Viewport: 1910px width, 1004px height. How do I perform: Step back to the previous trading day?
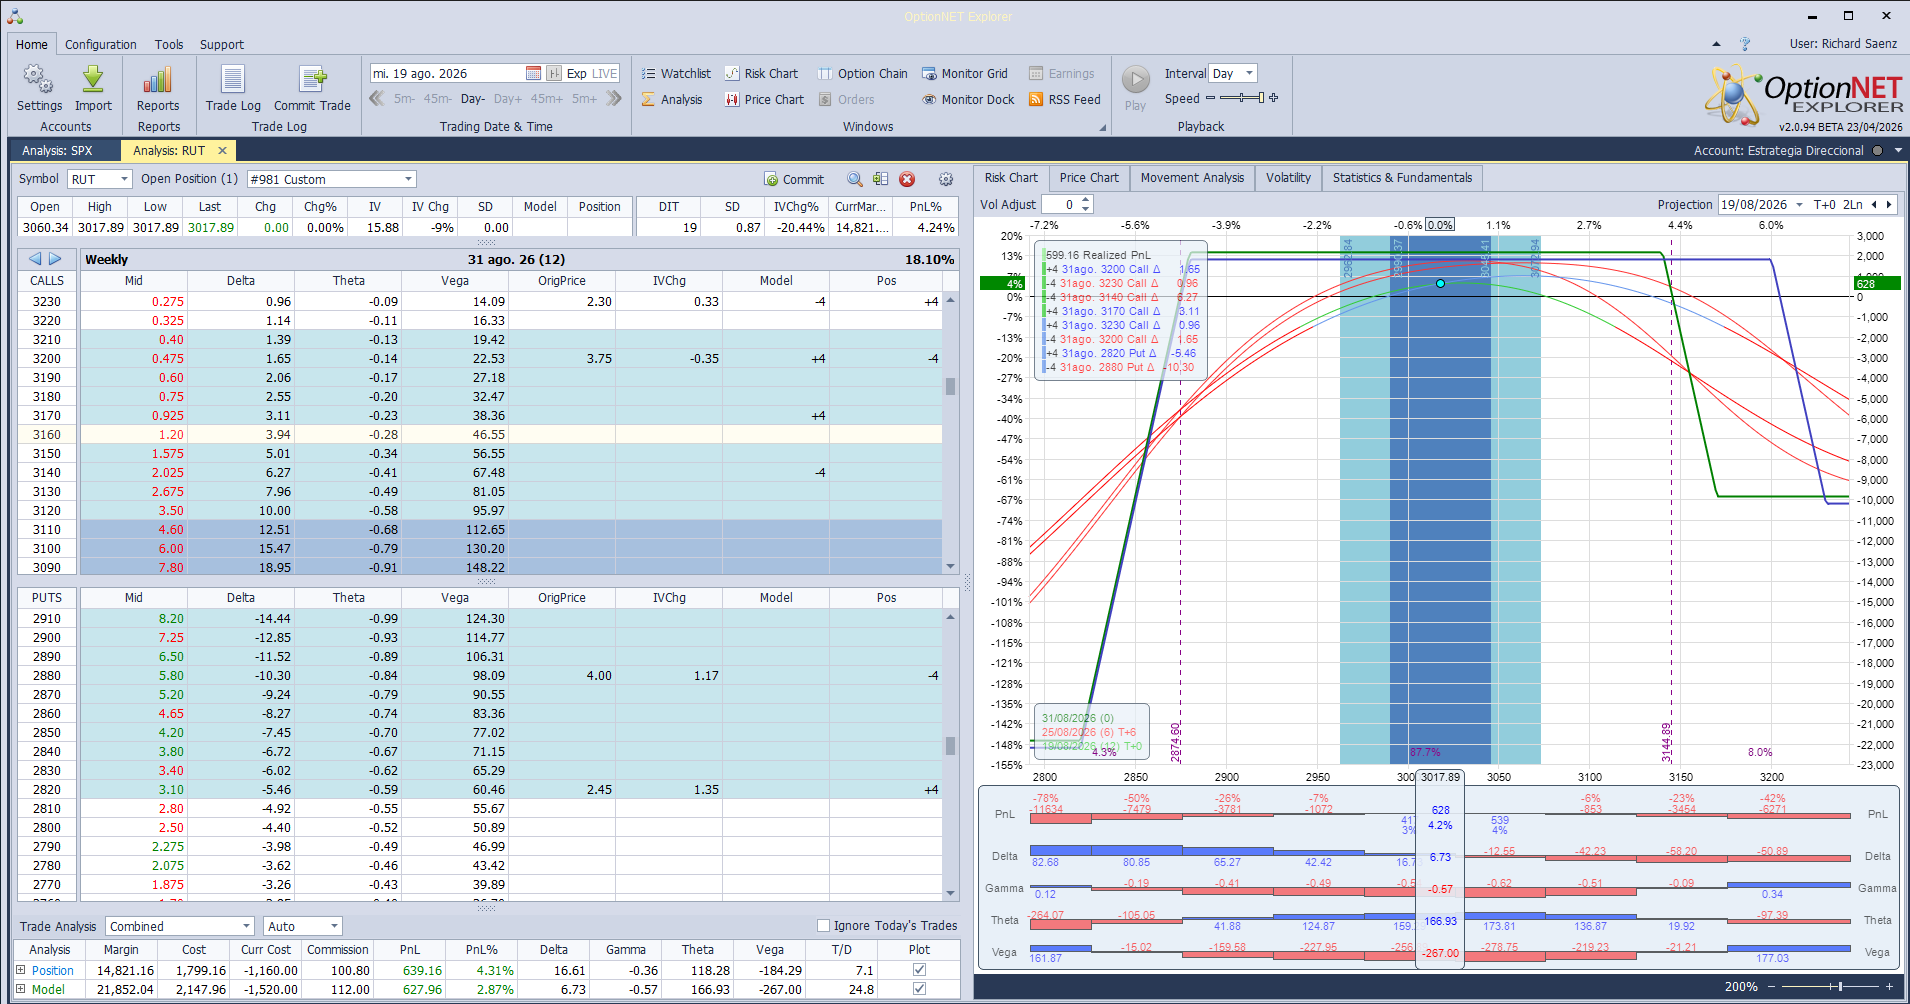473,99
